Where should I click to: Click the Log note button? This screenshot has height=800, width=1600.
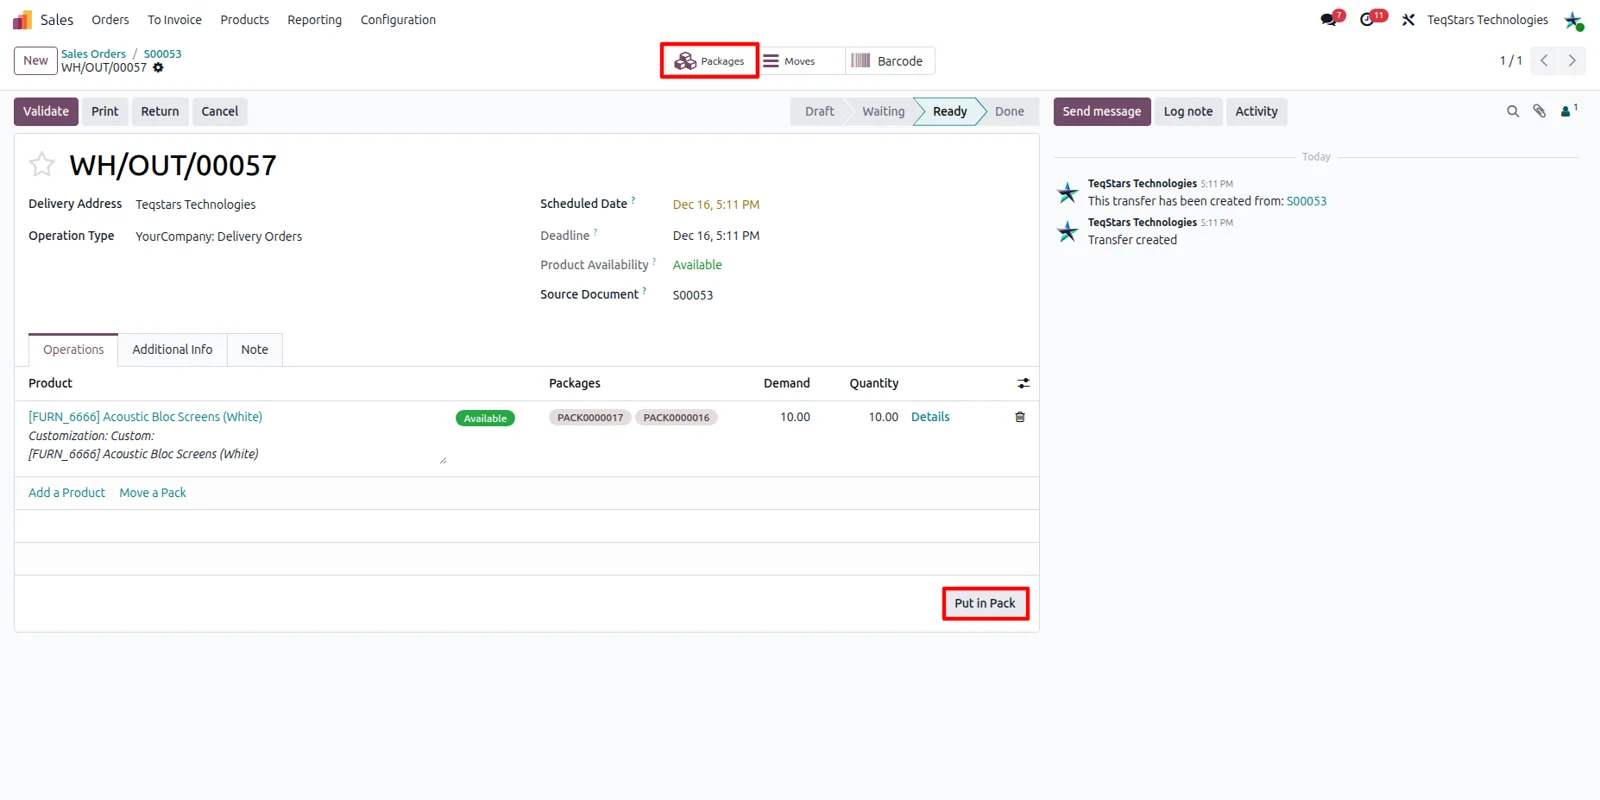pyautogui.click(x=1188, y=112)
